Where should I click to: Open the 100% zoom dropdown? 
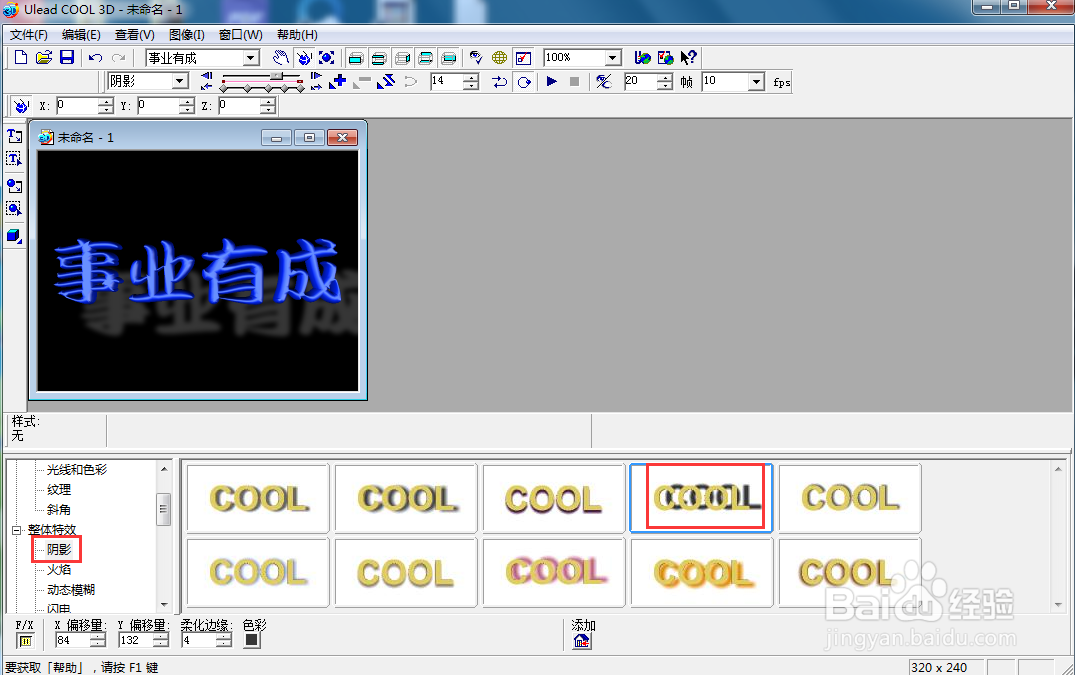[x=613, y=58]
